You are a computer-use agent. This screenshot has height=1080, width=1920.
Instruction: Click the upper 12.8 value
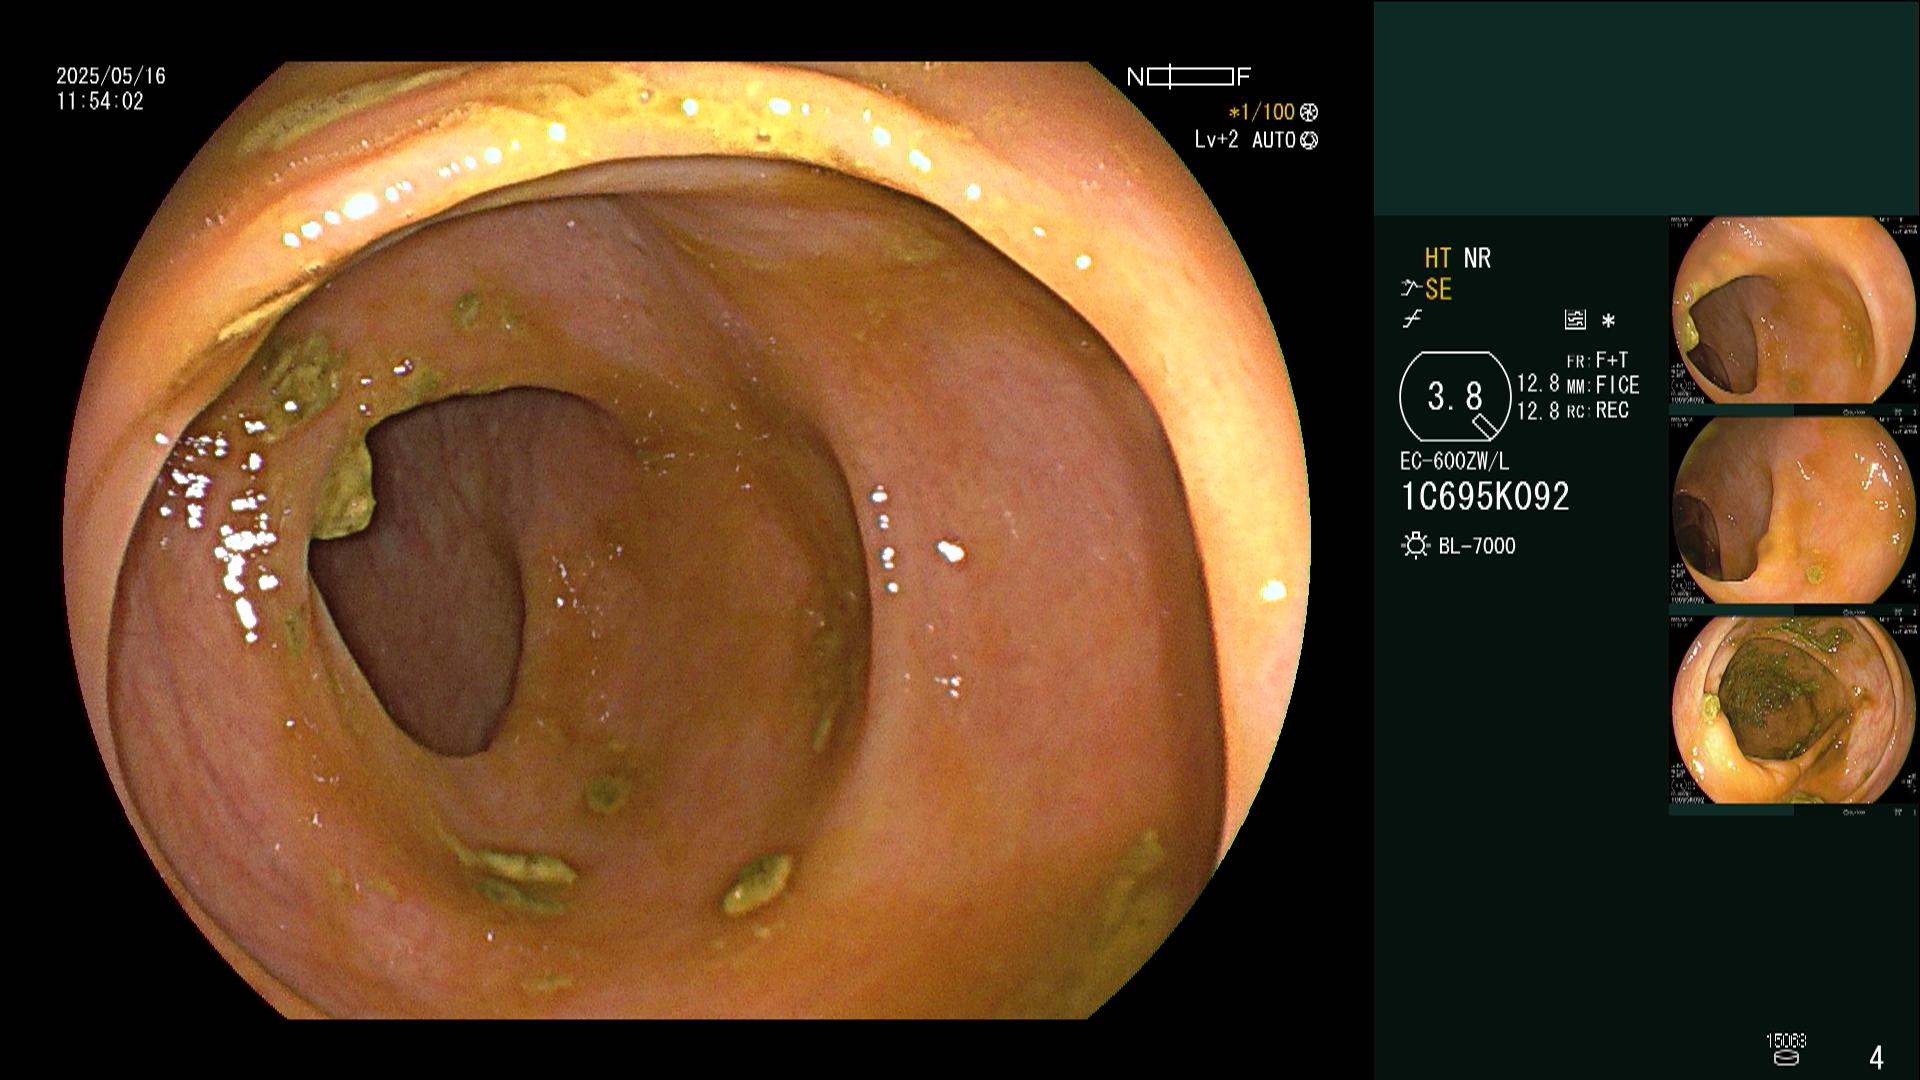pos(1538,384)
